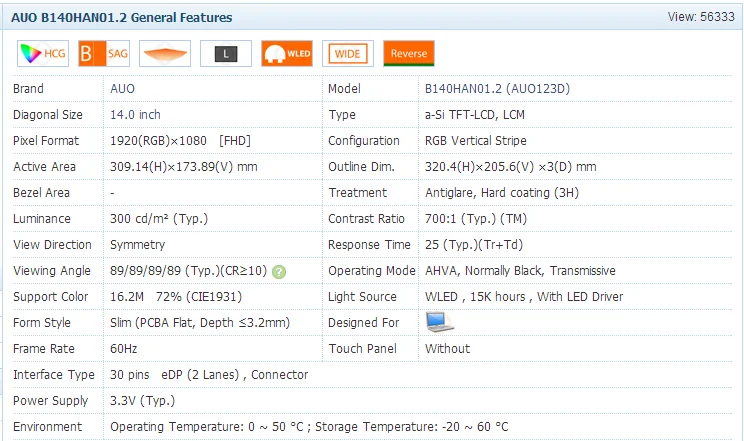Click the Treatment label
The width and height of the screenshot is (744, 441).
pos(358,193)
